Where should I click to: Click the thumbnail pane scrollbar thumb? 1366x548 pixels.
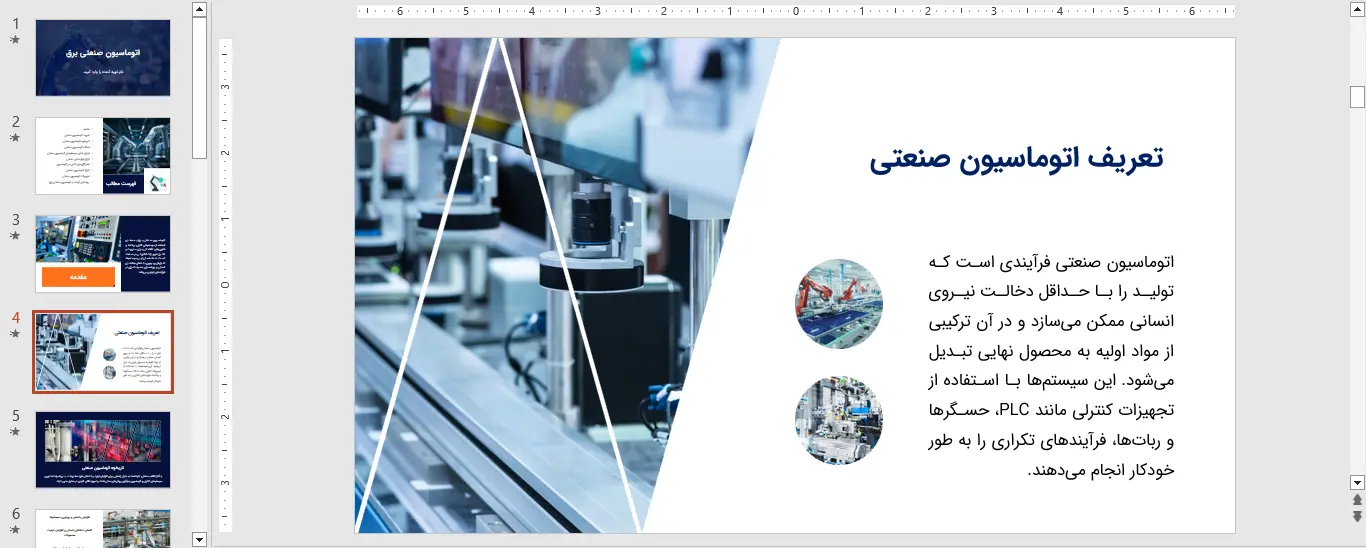[199, 88]
